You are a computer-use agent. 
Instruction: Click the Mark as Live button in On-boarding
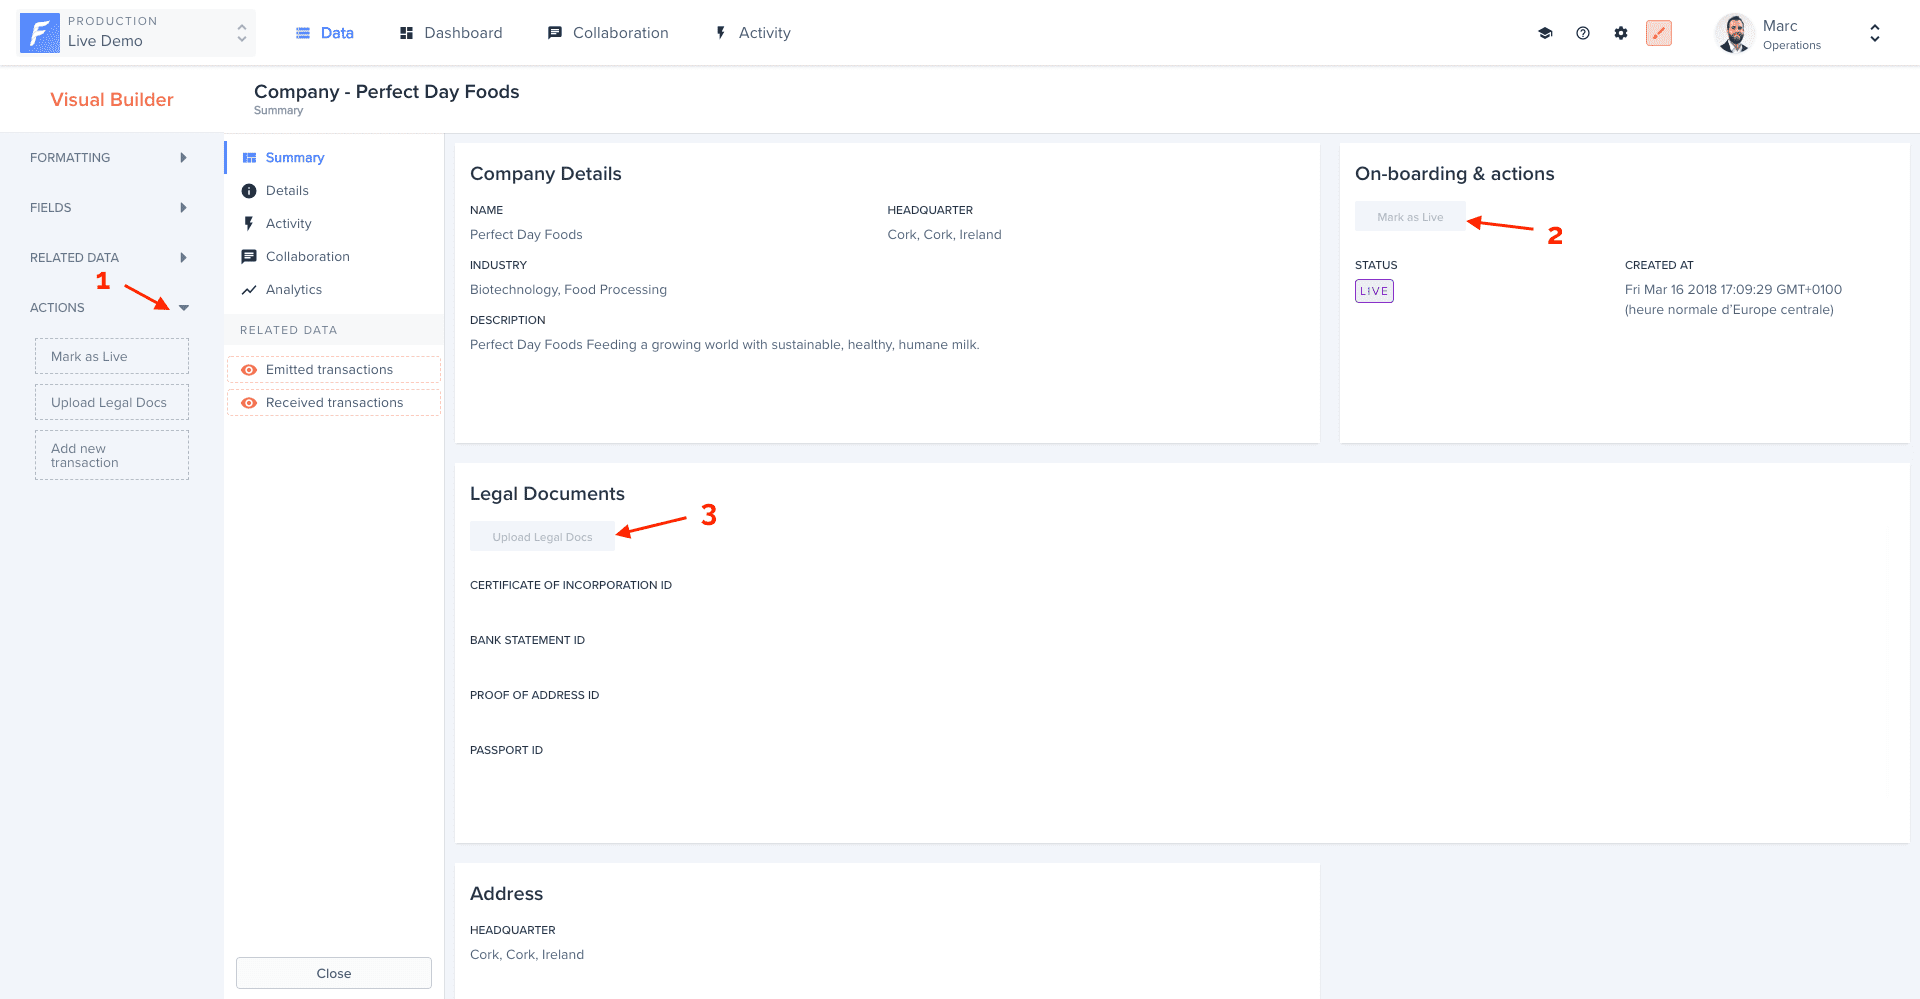tap(1410, 217)
